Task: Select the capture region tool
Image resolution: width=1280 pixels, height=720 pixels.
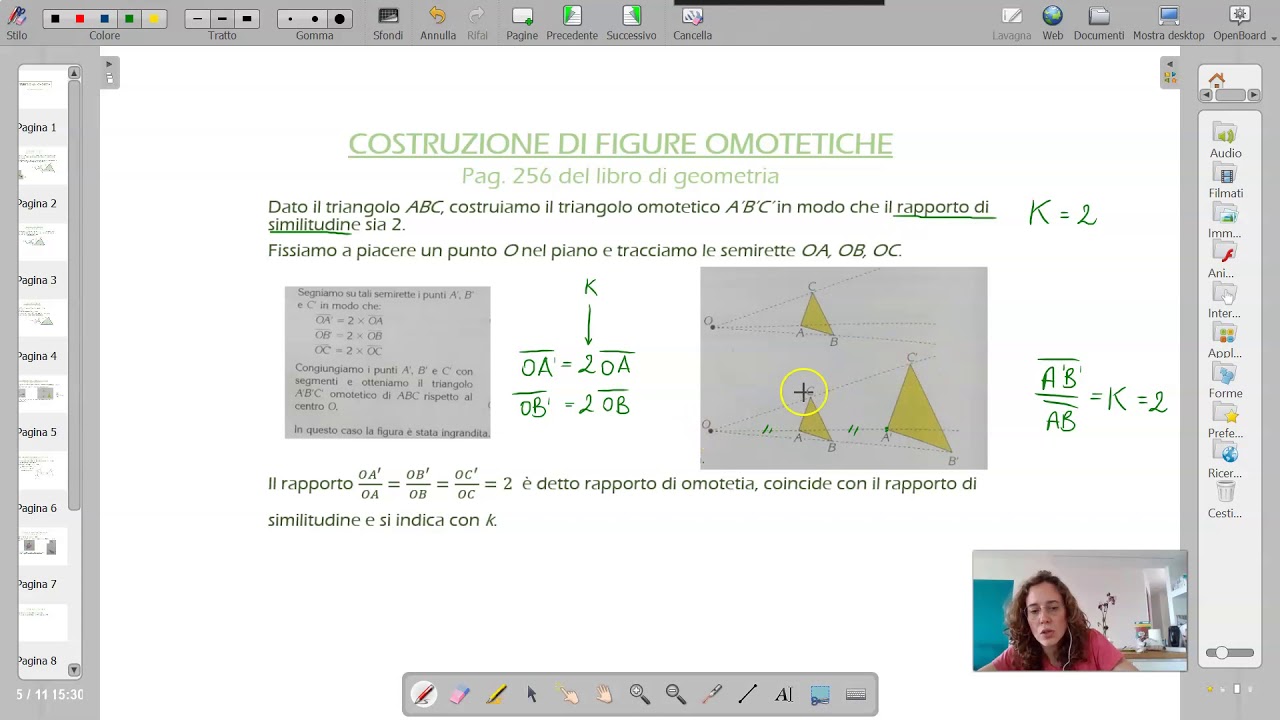Action: [x=820, y=694]
